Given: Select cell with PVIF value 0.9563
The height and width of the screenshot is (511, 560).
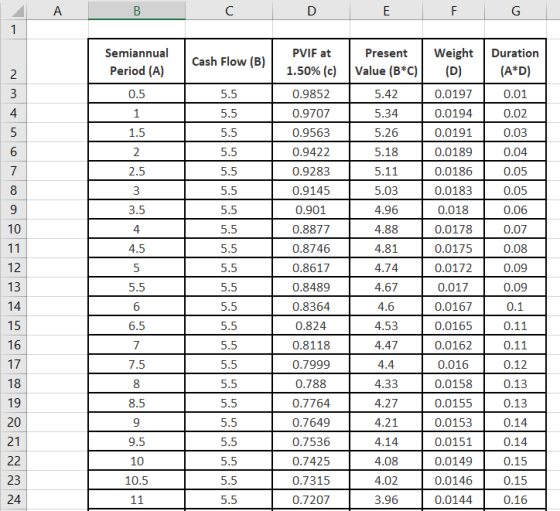Looking at the screenshot, I should tap(311, 132).
